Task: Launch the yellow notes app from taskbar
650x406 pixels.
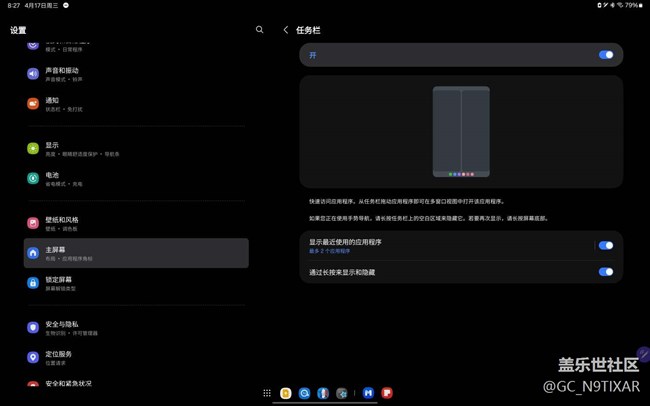Action: 286,393
